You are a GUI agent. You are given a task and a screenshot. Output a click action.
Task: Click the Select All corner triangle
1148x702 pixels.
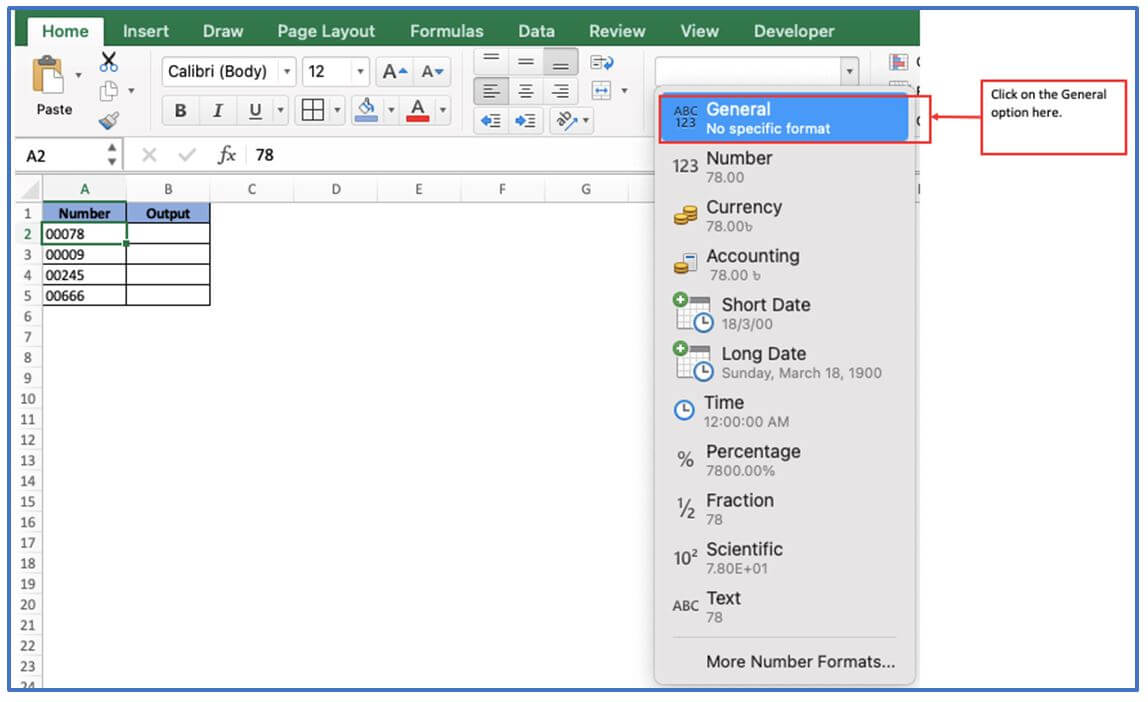tap(30, 190)
